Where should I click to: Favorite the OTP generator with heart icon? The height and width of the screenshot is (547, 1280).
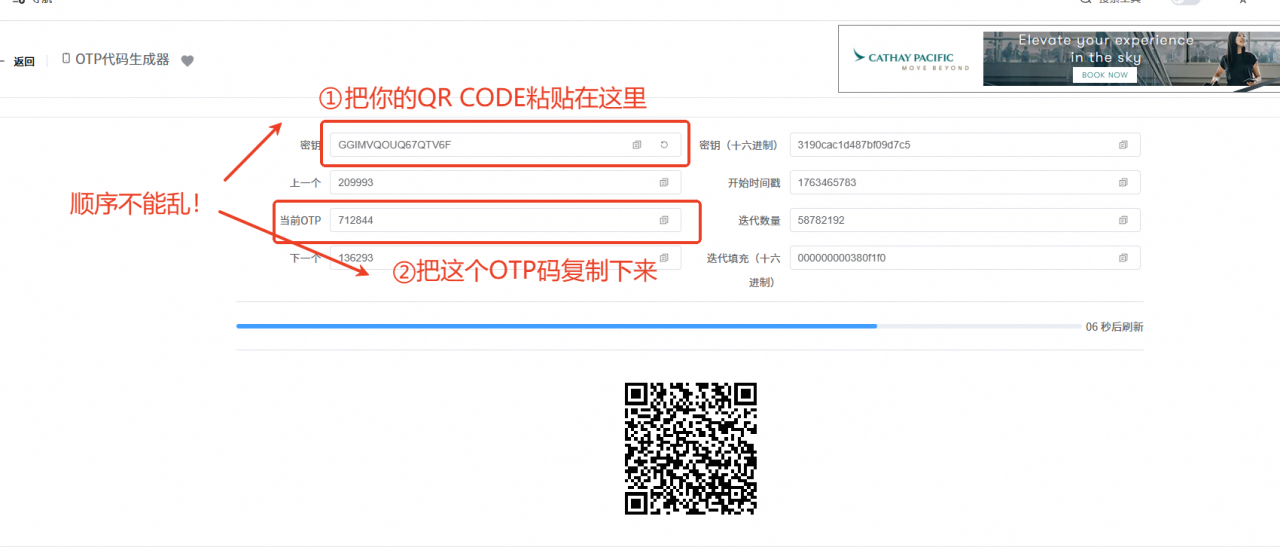point(187,61)
